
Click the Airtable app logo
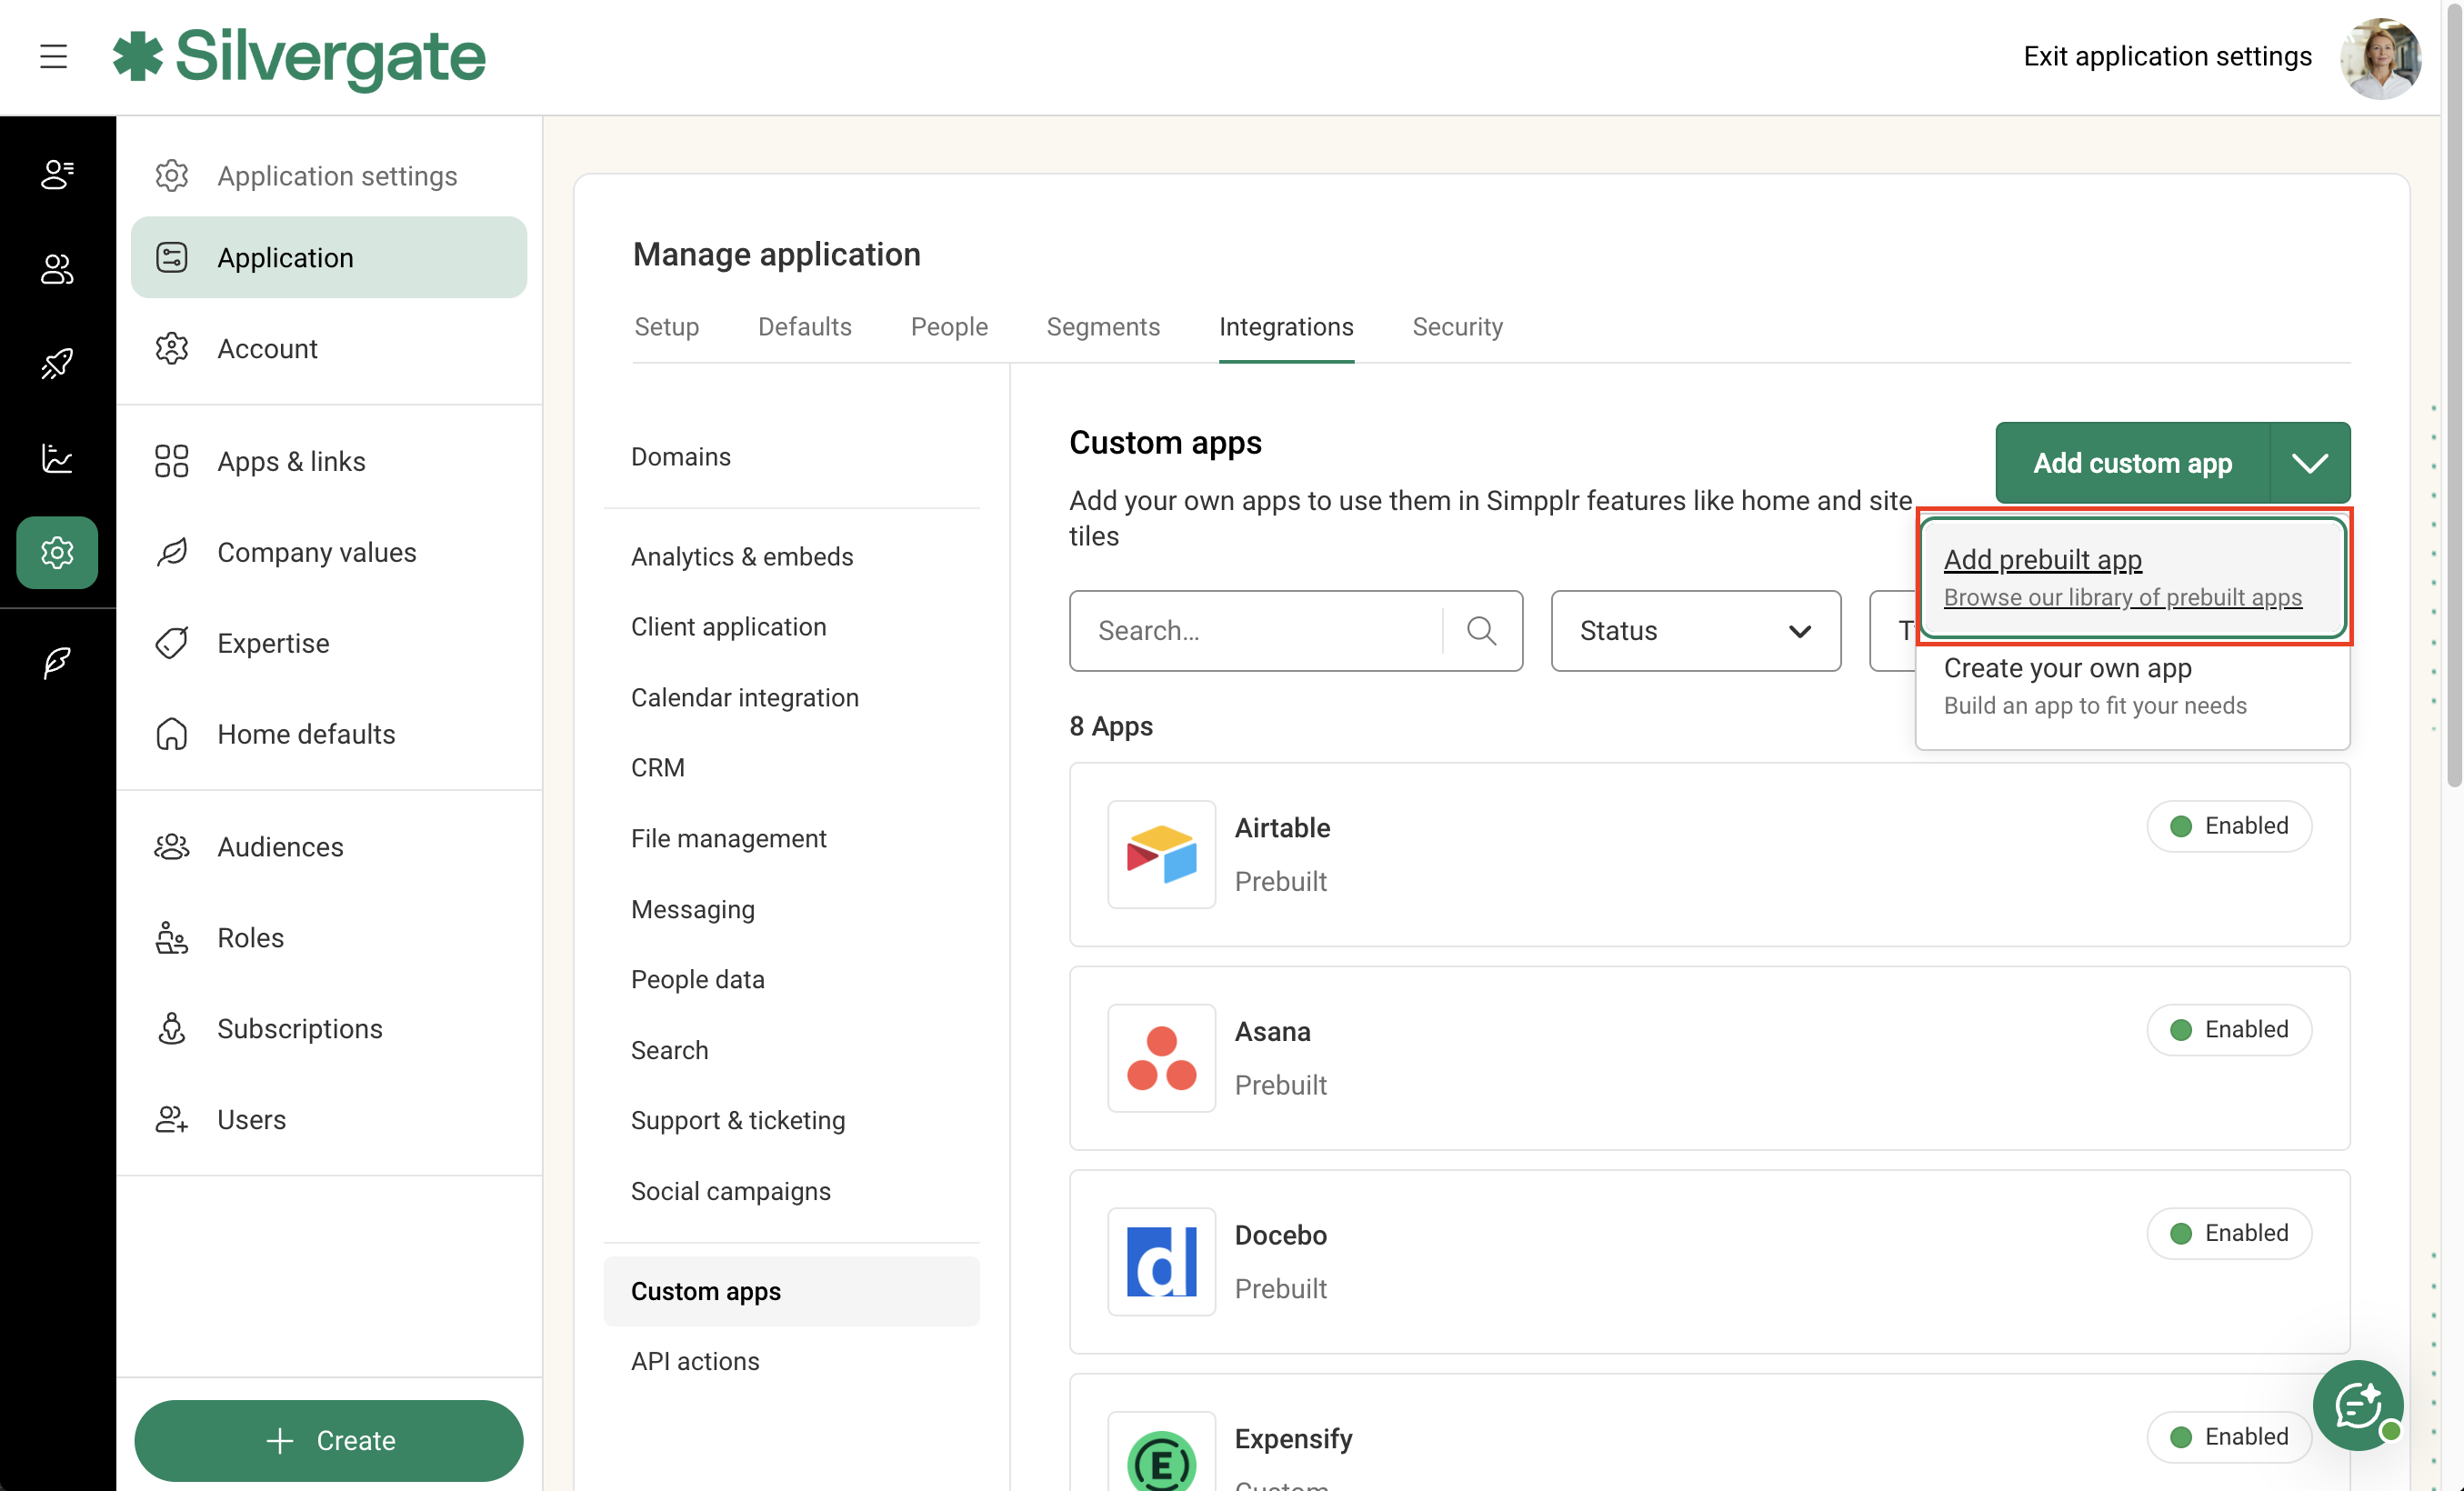pos(1161,854)
